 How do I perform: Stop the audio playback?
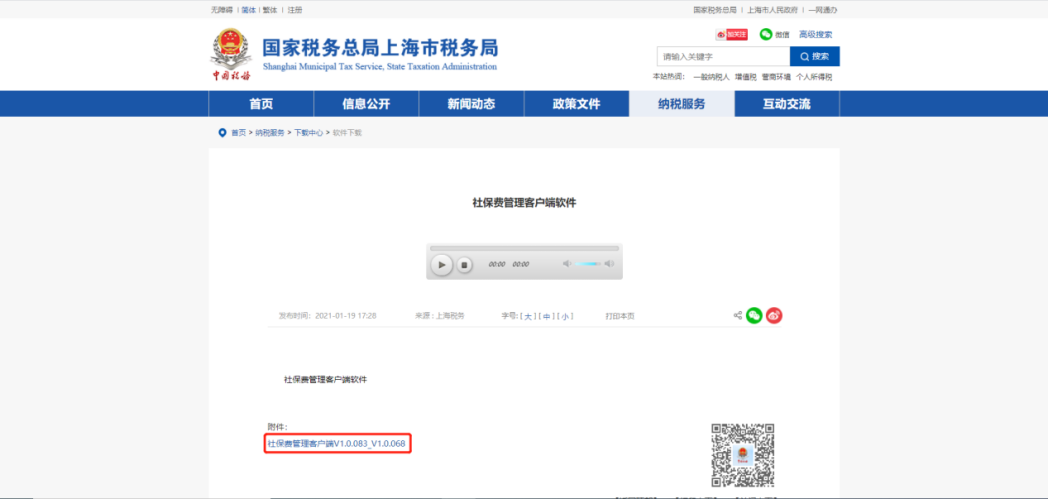click(464, 265)
